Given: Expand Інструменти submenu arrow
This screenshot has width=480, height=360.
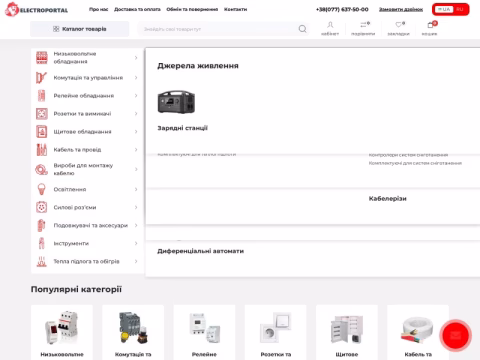Looking at the screenshot, I should pos(136,243).
